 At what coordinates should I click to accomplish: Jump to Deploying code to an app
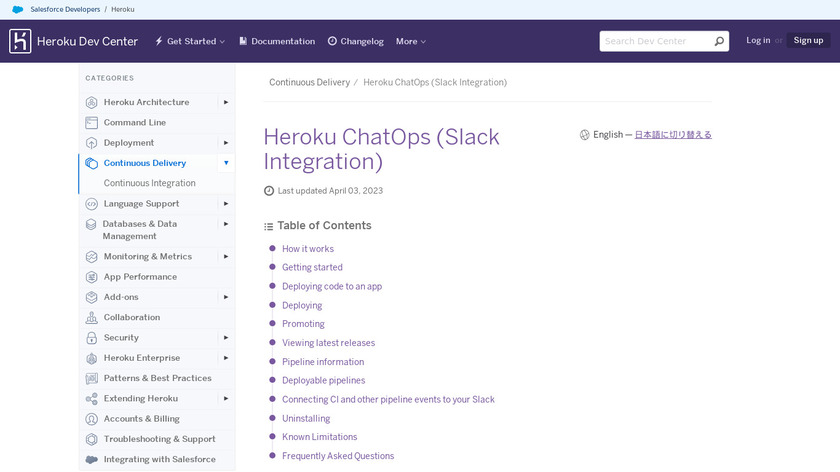[332, 287]
